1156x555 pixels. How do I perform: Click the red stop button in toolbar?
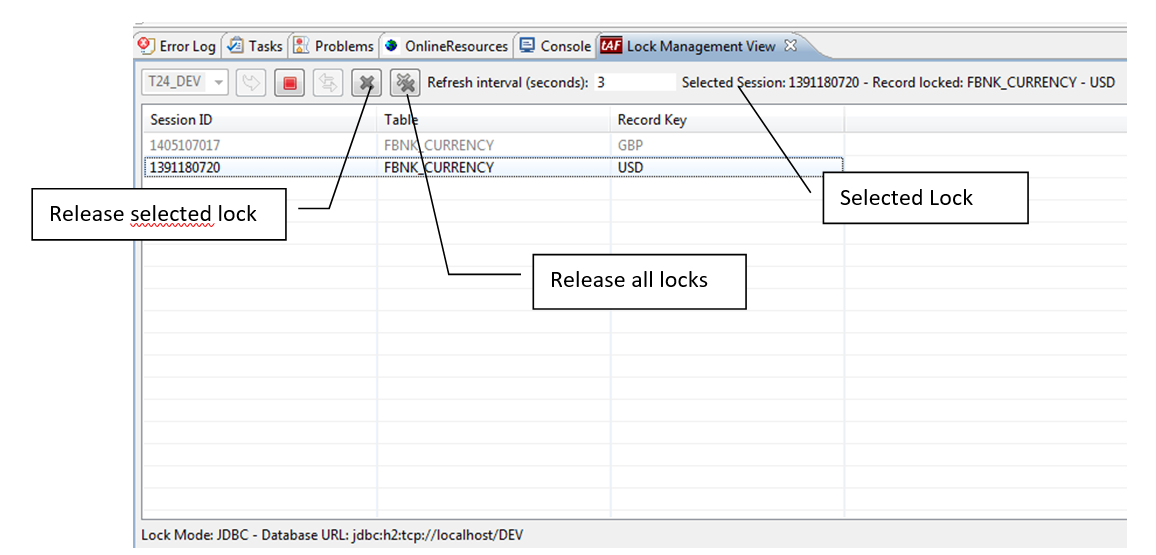(x=289, y=84)
